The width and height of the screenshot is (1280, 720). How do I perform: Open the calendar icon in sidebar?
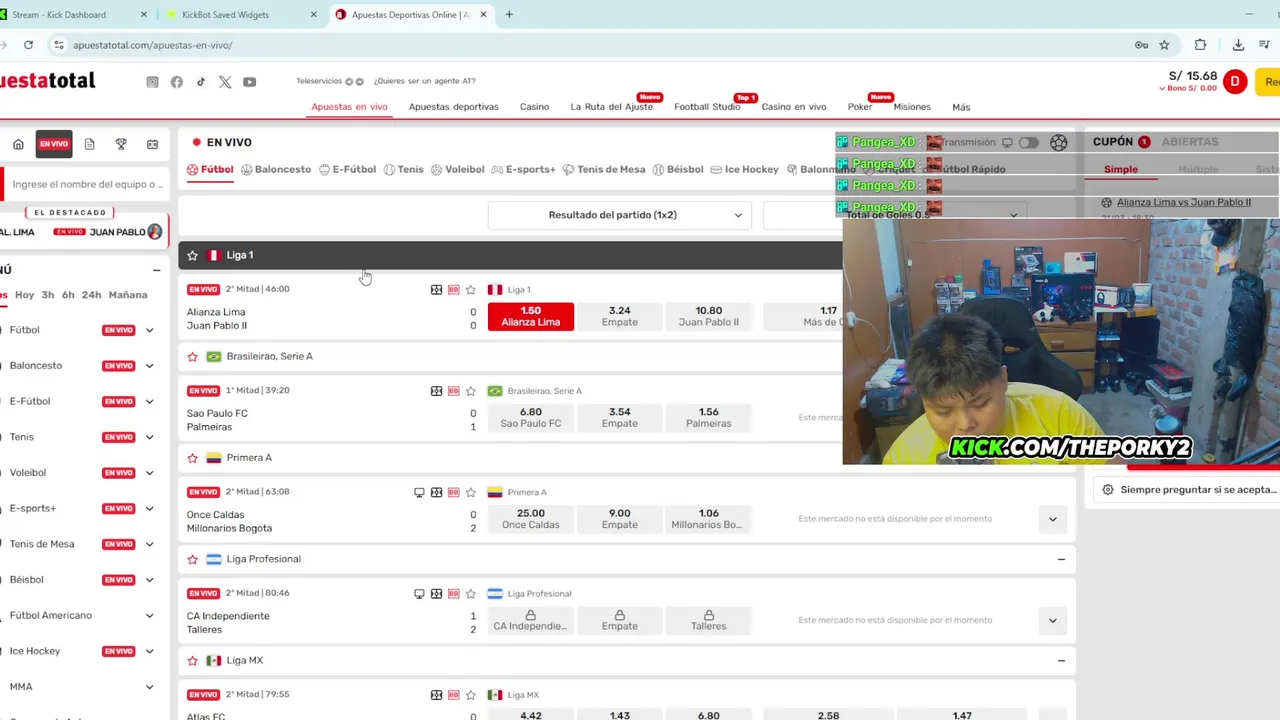[x=152, y=144]
